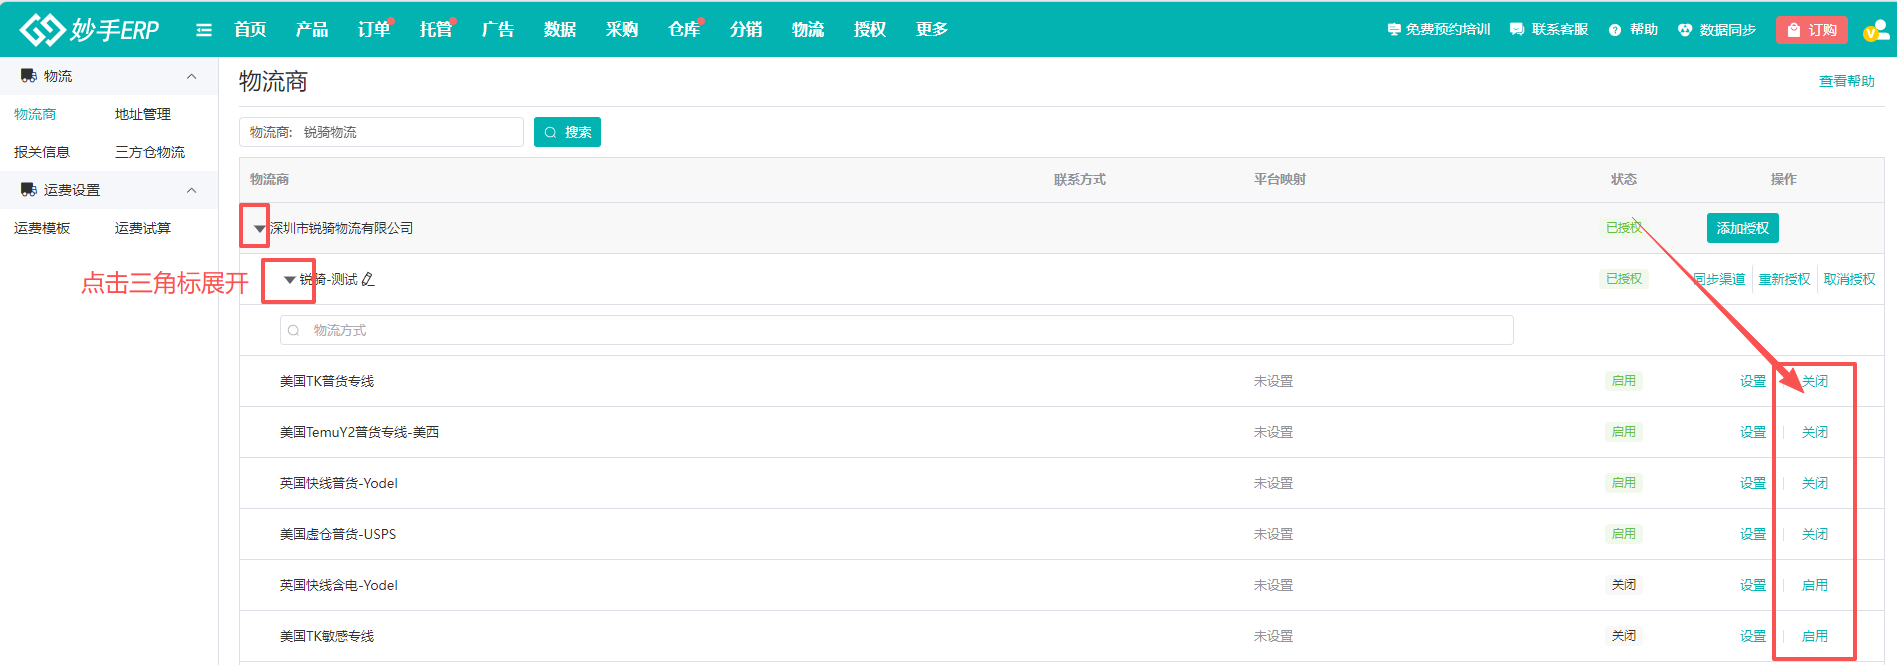Collapse the 锐骑-测试 triangle expander
The image size is (1897, 665).
pyautogui.click(x=289, y=280)
